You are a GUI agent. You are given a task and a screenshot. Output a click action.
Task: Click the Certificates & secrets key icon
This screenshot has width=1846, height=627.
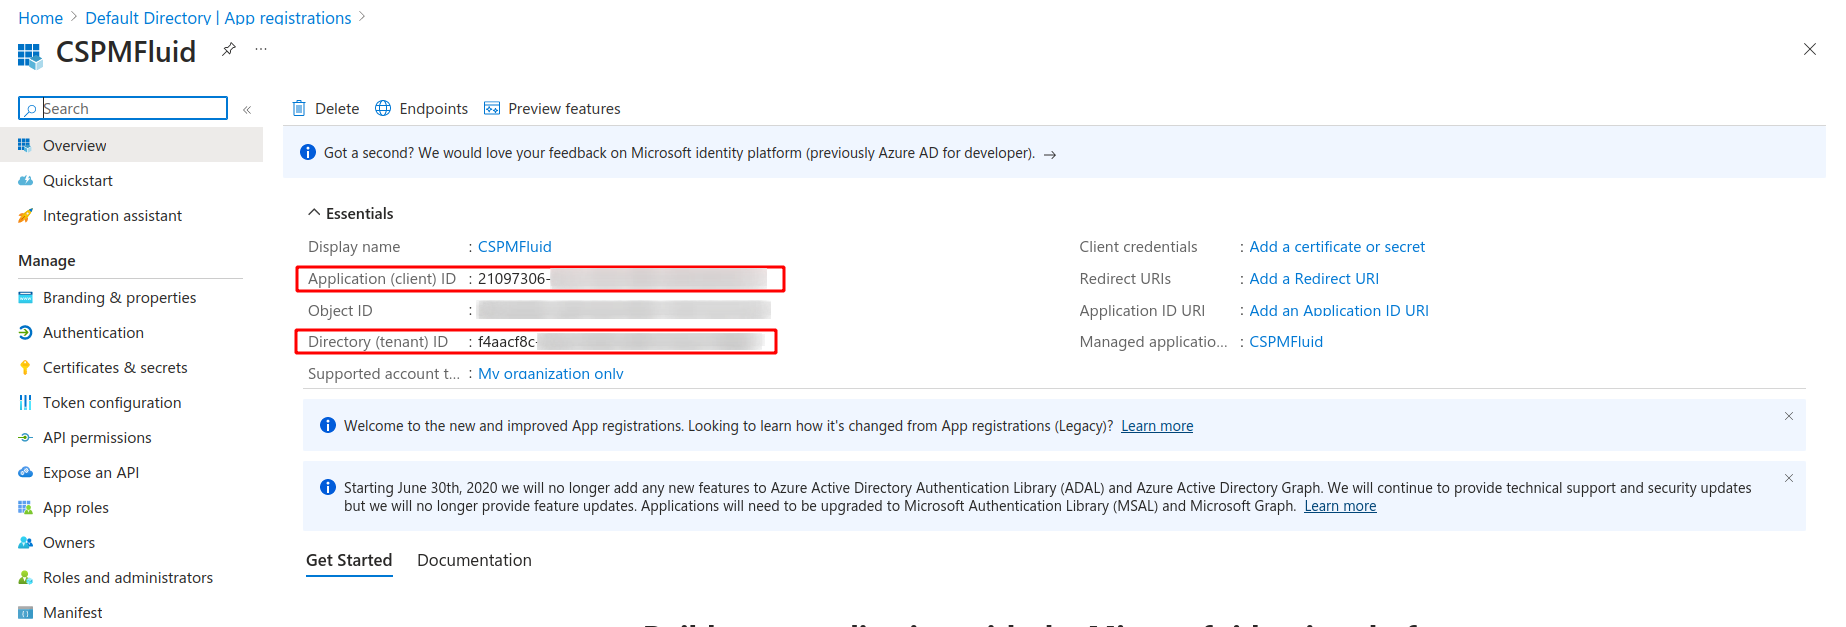click(x=25, y=367)
